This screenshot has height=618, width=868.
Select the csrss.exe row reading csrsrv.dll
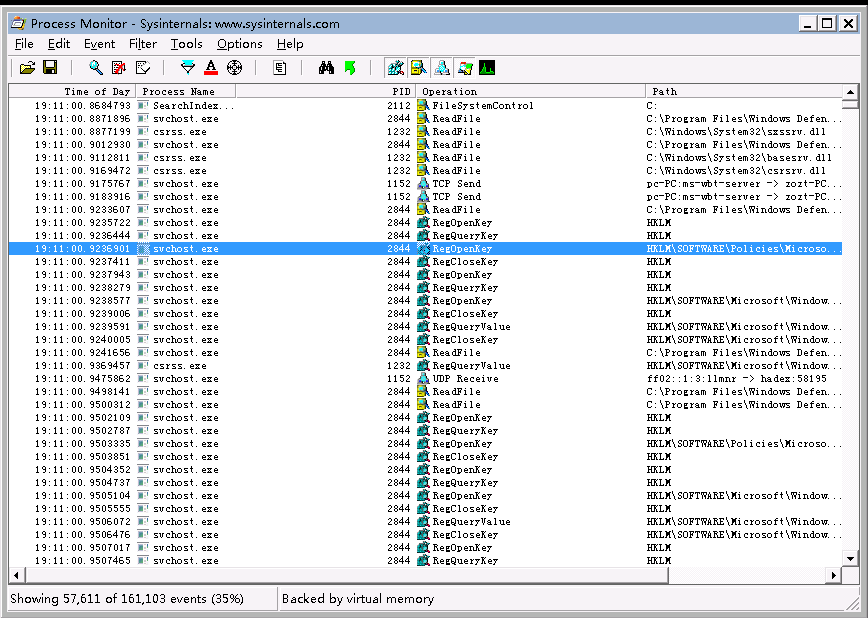(x=425, y=171)
